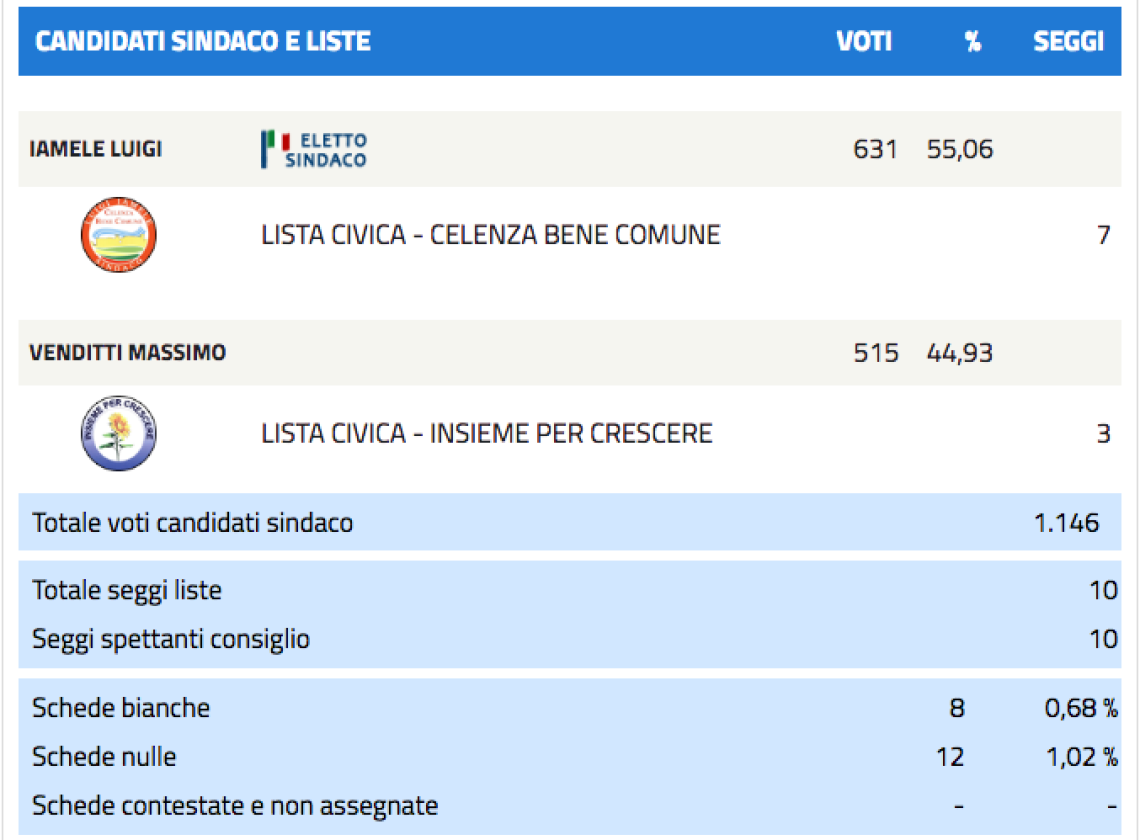Click the Candidati Sindaco e Liste heading
The width and height of the screenshot is (1139, 840).
[x=203, y=41]
